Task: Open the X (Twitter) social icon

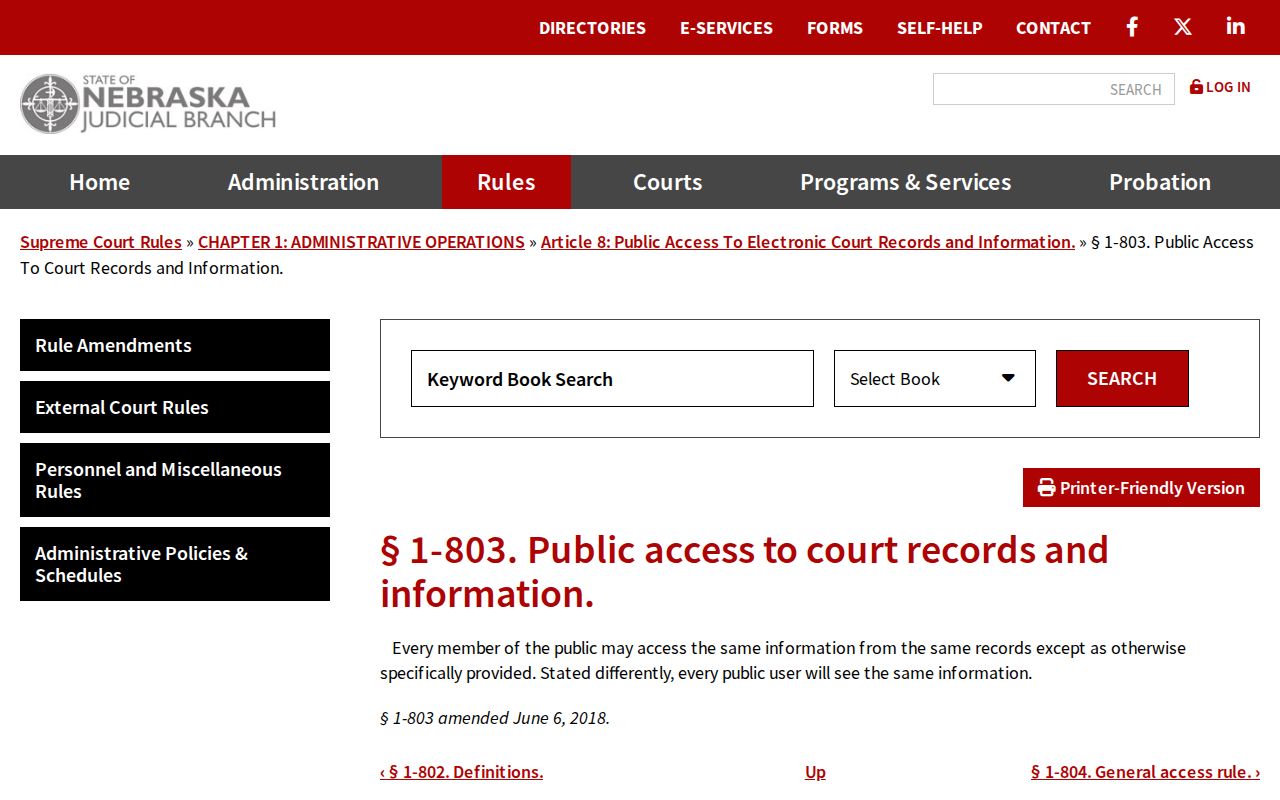Action: (1183, 27)
